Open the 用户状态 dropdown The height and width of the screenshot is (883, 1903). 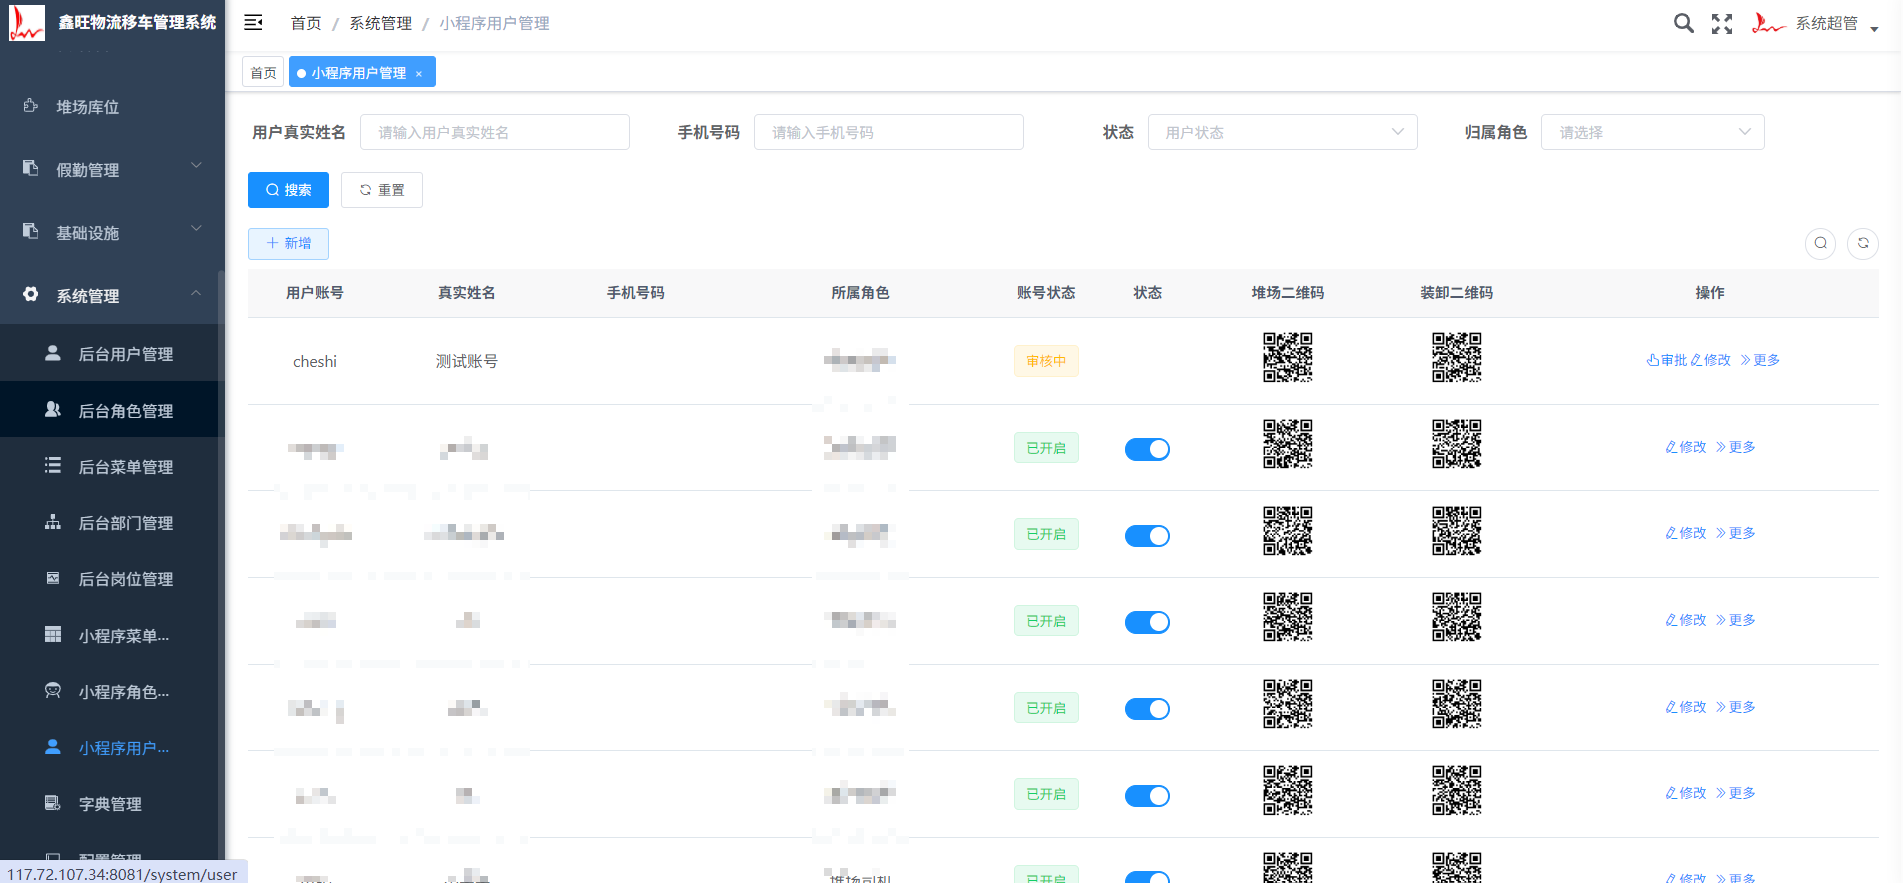click(x=1283, y=132)
